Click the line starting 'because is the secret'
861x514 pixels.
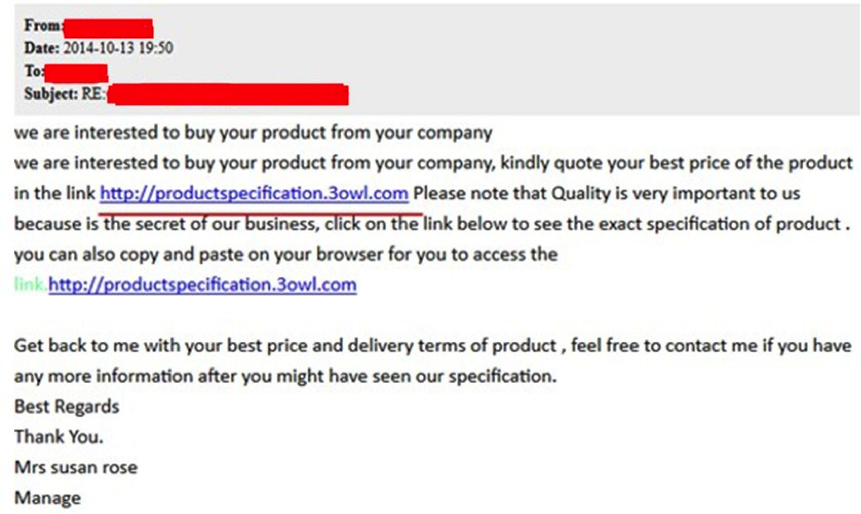[x=432, y=224]
